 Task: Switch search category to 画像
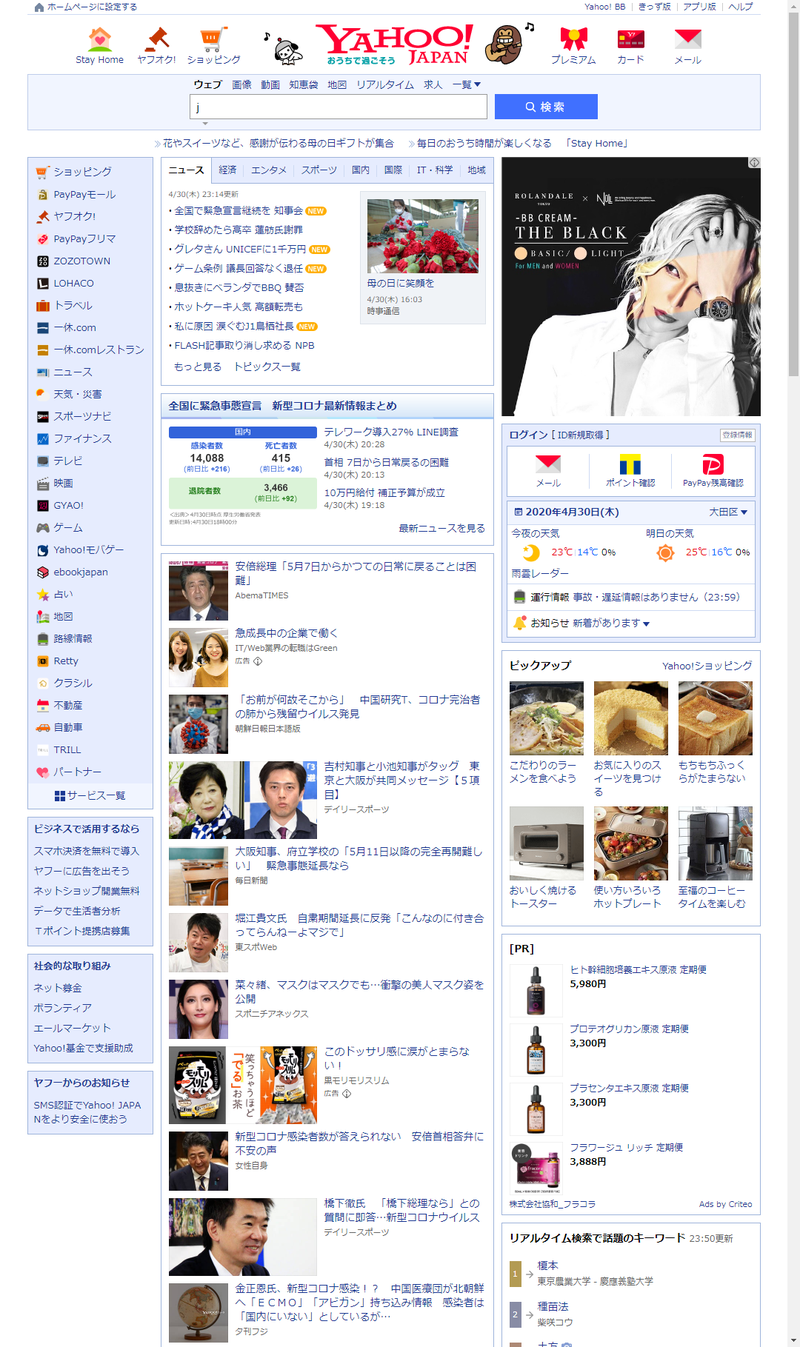pyautogui.click(x=242, y=85)
